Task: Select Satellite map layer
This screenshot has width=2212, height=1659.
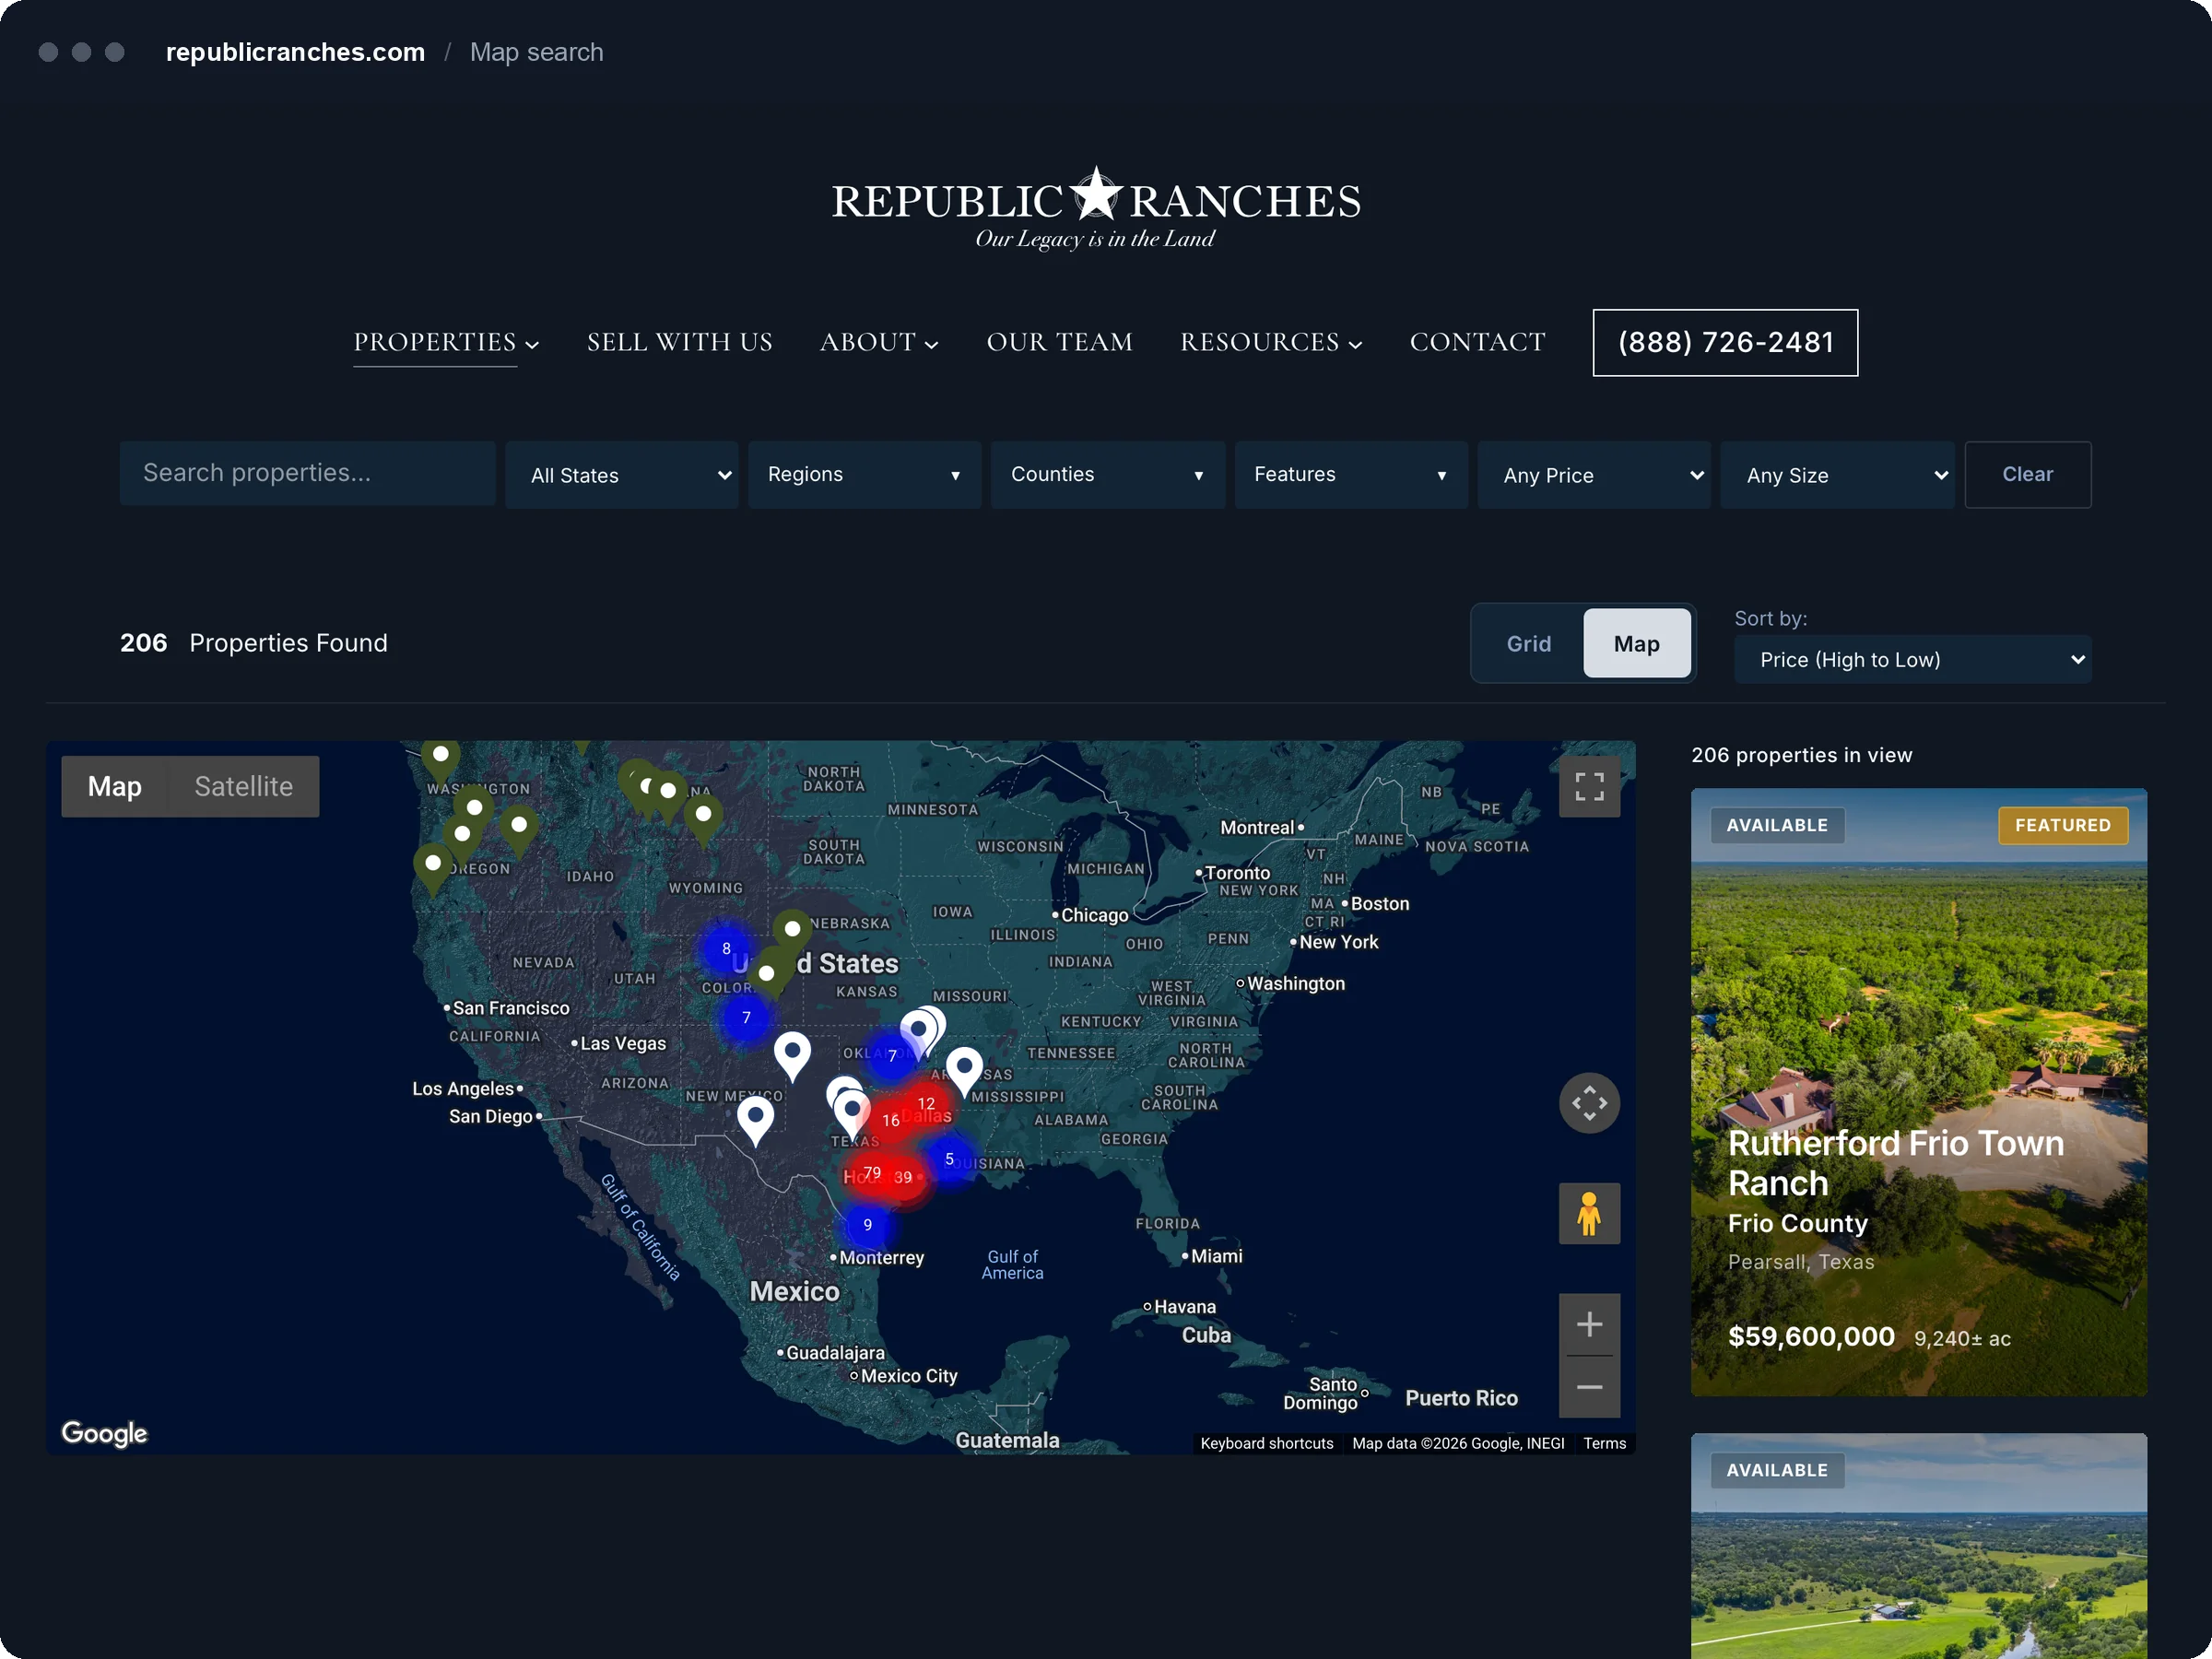Action: [x=243, y=786]
